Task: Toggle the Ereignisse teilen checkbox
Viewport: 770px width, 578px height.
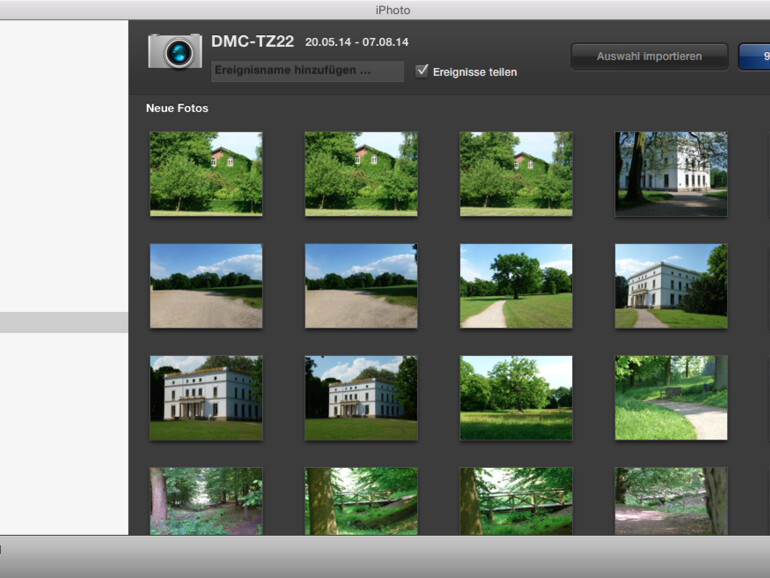Action: click(422, 71)
